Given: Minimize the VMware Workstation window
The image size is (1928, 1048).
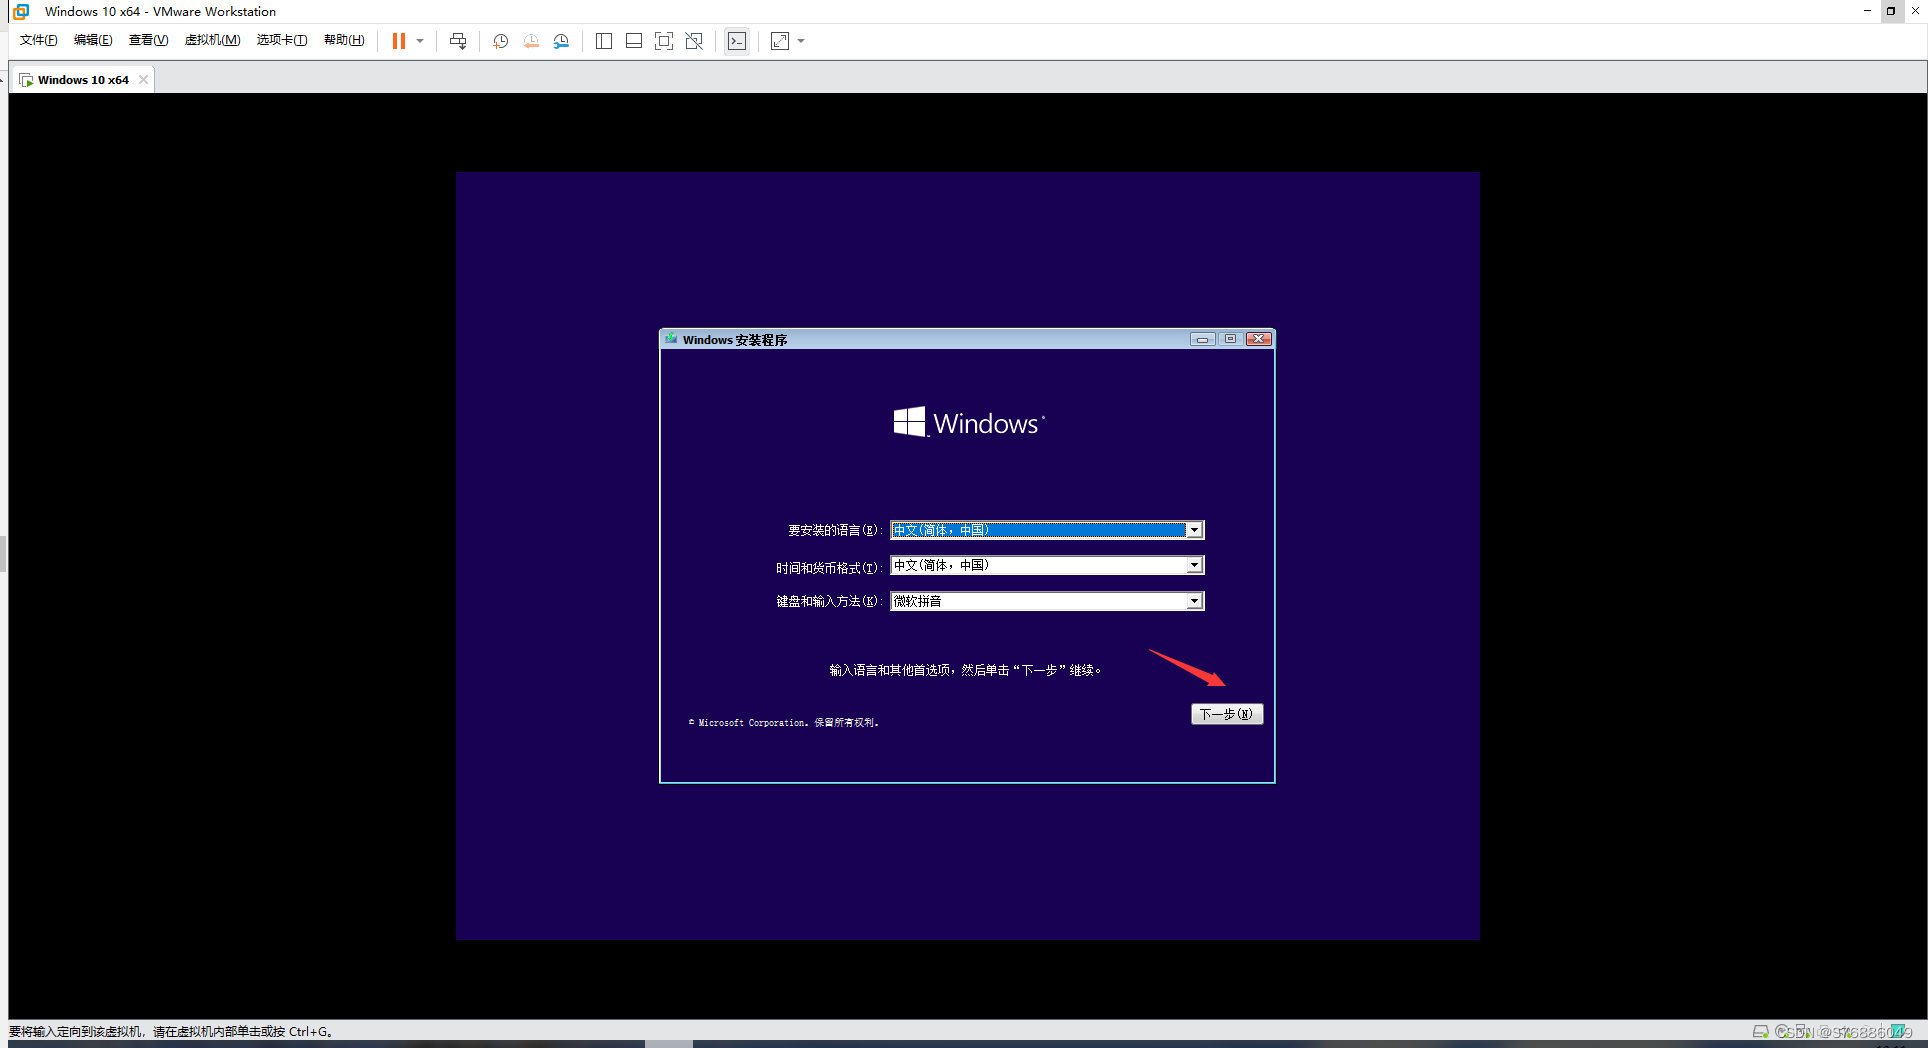Looking at the screenshot, I should 1866,11.
